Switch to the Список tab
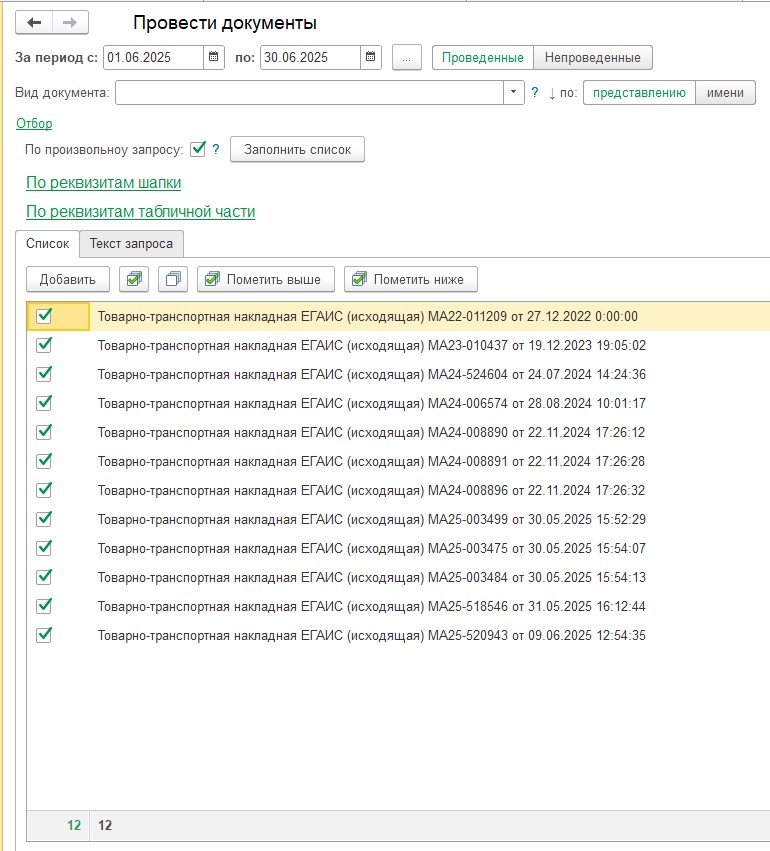The image size is (770, 851). (48, 244)
